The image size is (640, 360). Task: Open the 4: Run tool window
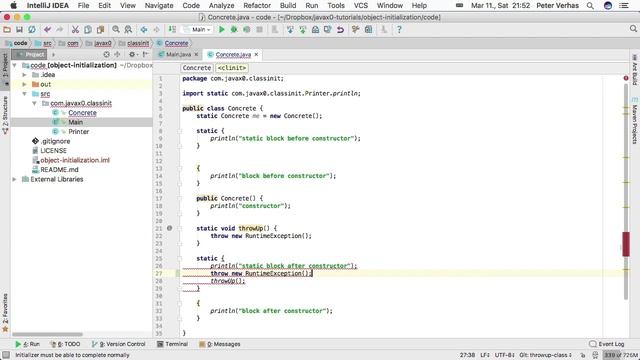pyautogui.click(x=27, y=344)
